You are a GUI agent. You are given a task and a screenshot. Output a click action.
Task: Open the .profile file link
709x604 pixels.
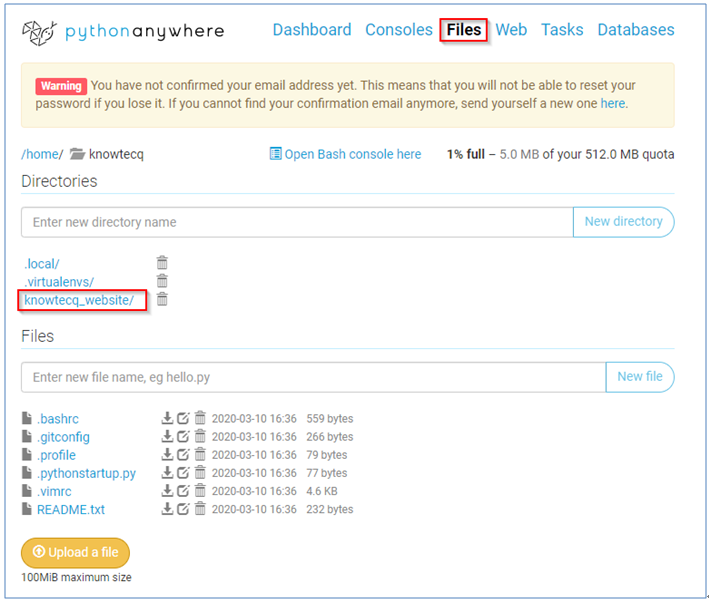pyautogui.click(x=56, y=455)
